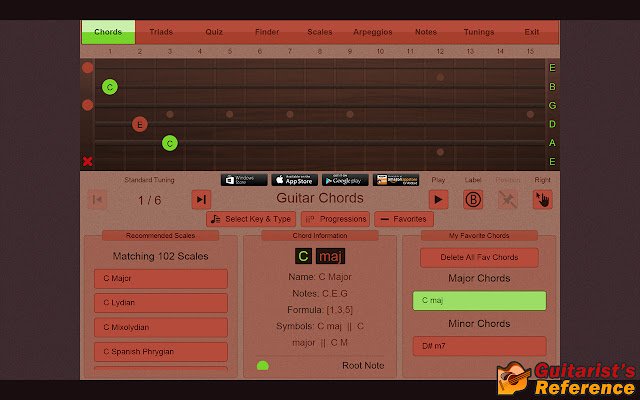Click the Standard Tuning label
Image resolution: width=640 pixels, height=400 pixels.
point(149,180)
